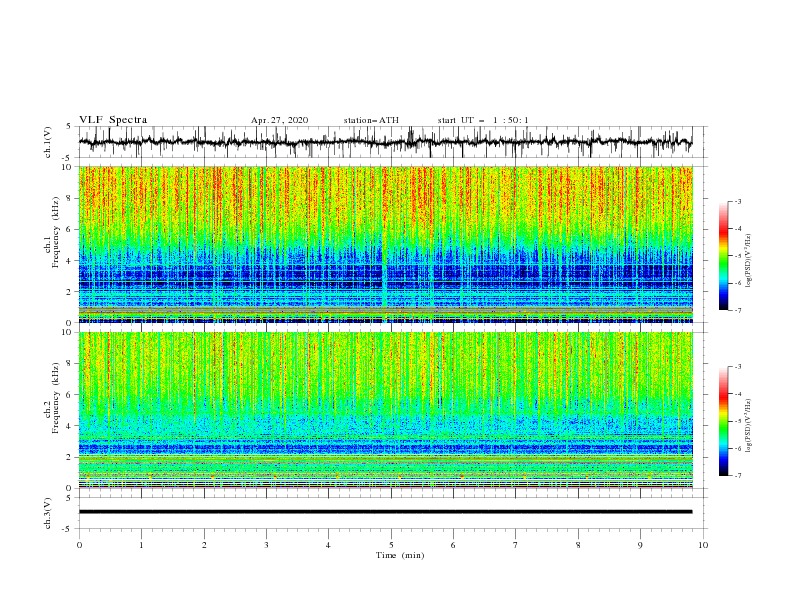Click time axis tick label '3'
The height and width of the screenshot is (612, 792).
[x=266, y=545]
